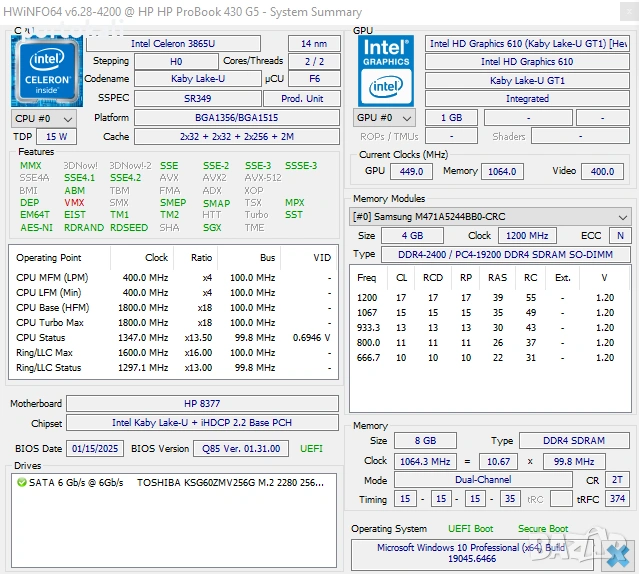Click the Ring/LLC Status row

click(x=170, y=368)
